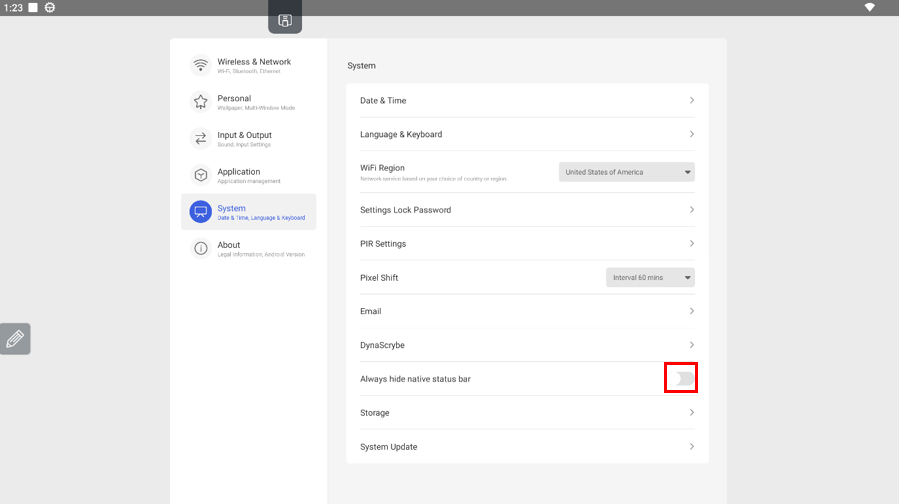The width and height of the screenshot is (899, 504).
Task: Open PIR Settings
Action: [x=526, y=244]
